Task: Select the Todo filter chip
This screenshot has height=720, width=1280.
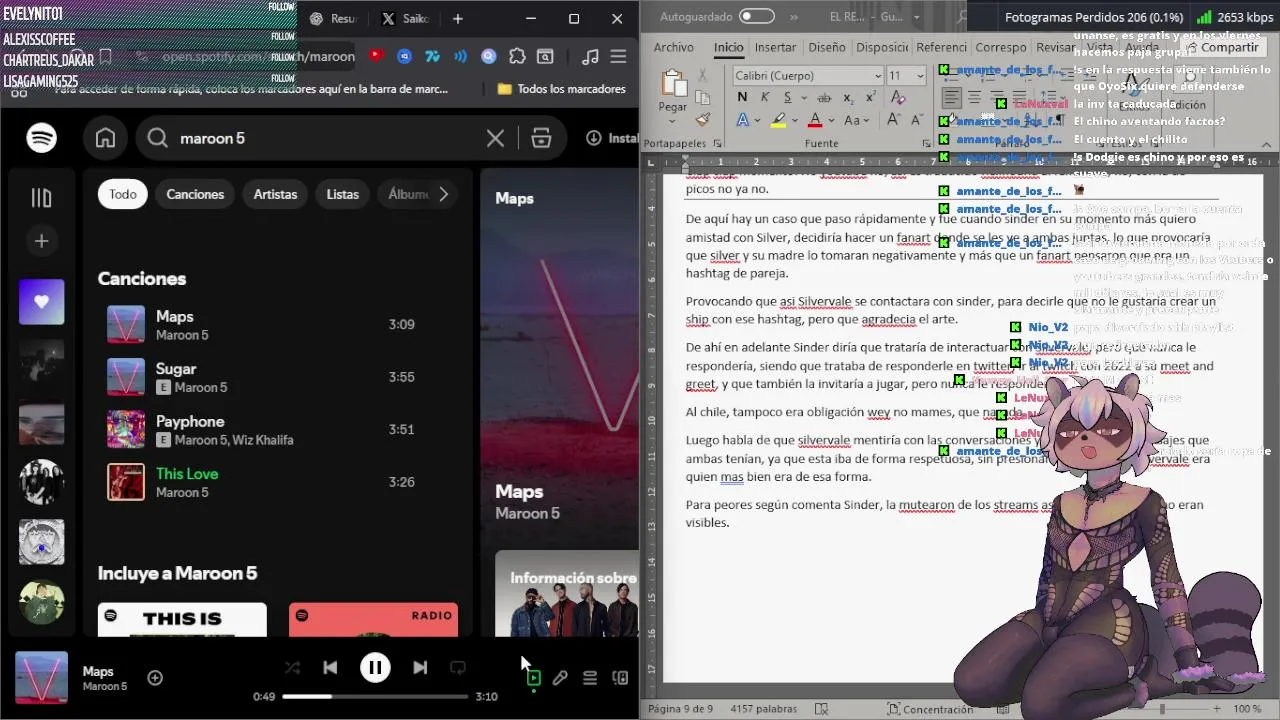Action: point(123,194)
